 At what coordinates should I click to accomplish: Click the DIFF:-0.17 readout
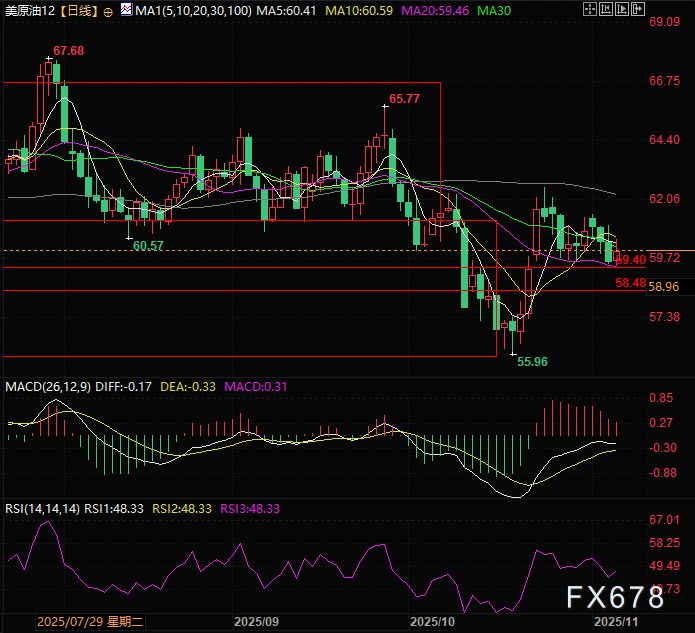pos(124,386)
